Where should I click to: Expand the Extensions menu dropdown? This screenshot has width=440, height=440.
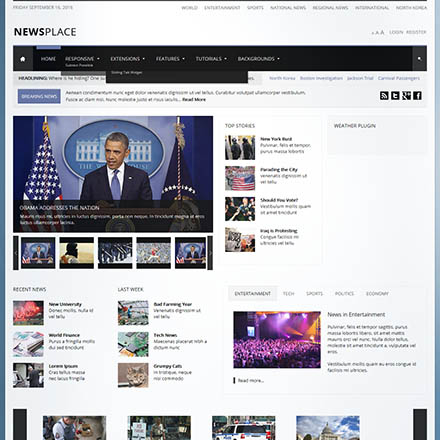tap(127, 59)
